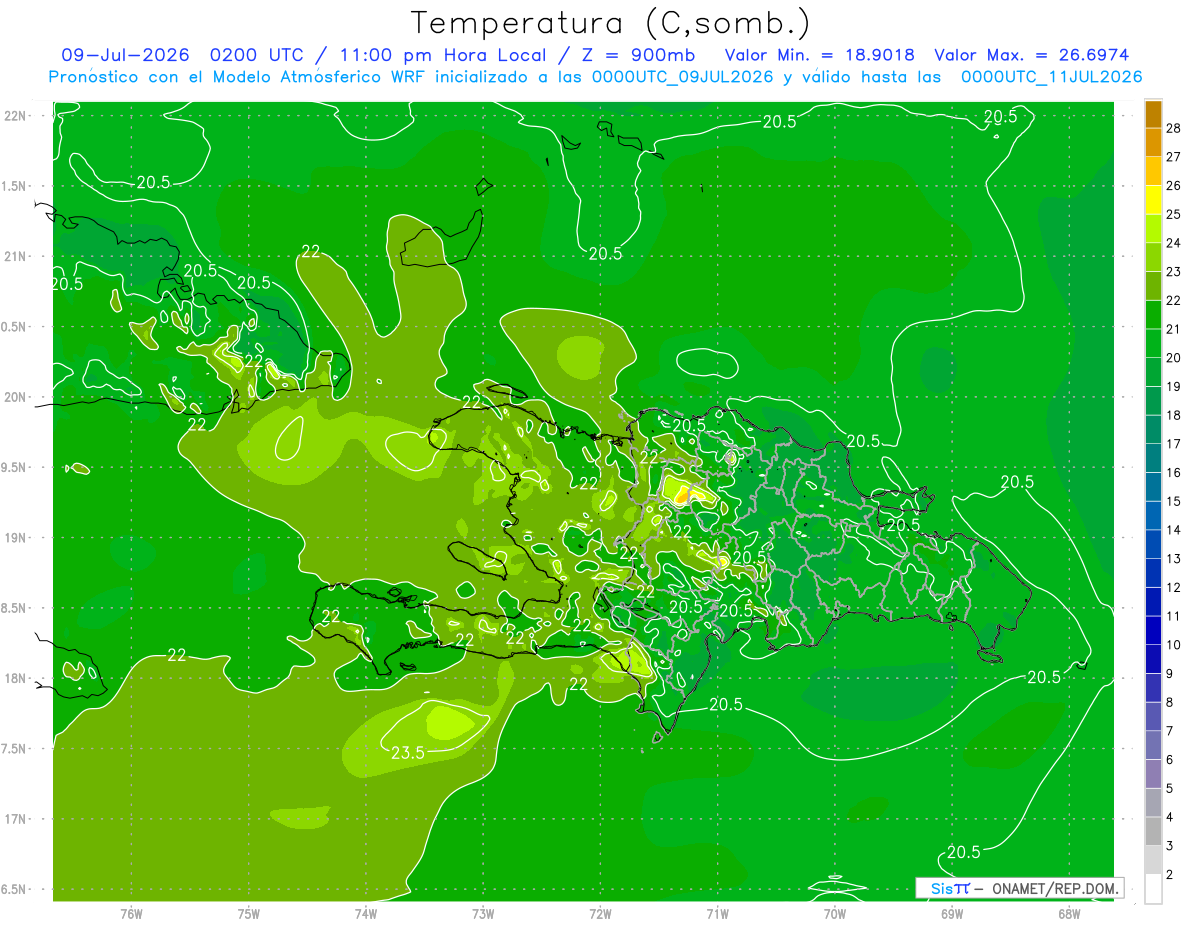Click the "Temperatura (C,somb.)" chart title

[611, 23]
